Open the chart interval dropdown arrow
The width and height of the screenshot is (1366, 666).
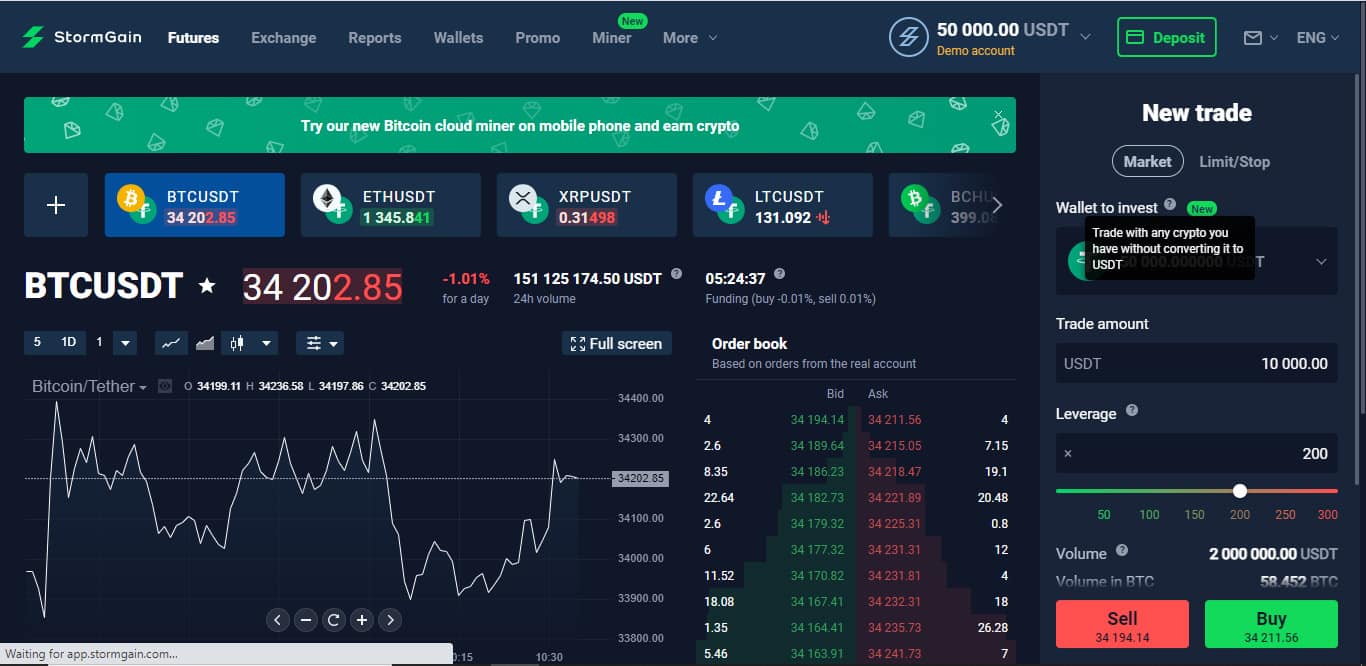pos(125,343)
